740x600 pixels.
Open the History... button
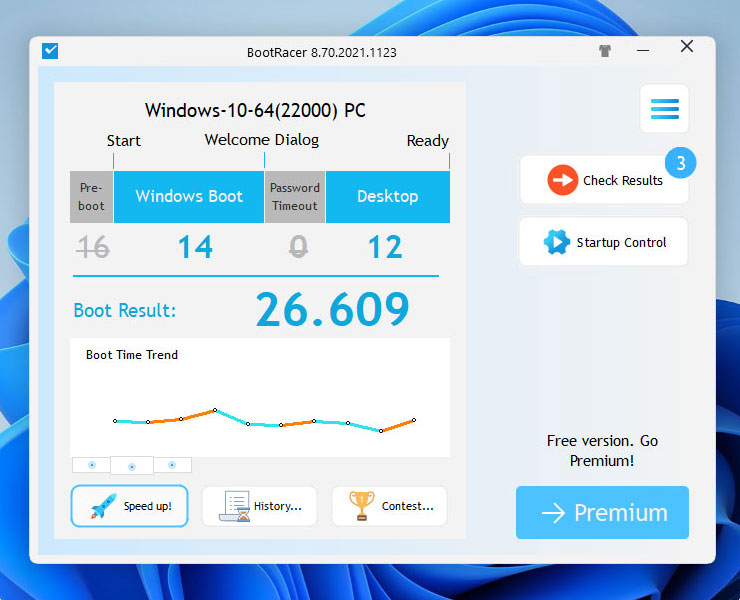(259, 506)
